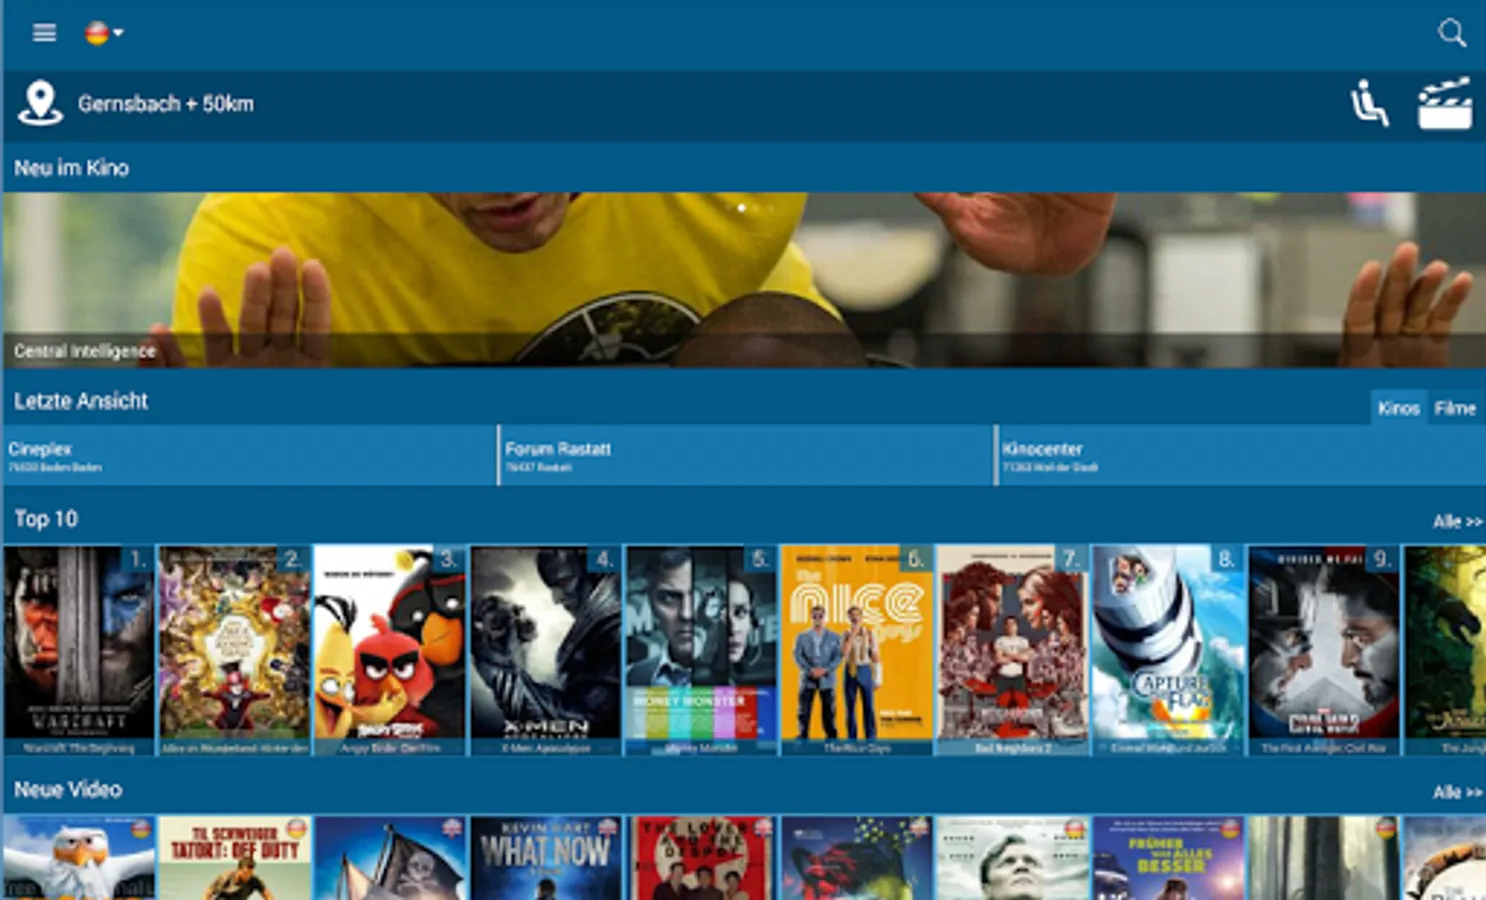Open the Money Monster poster ranked 5
This screenshot has height=900, width=1486.
[x=700, y=650]
